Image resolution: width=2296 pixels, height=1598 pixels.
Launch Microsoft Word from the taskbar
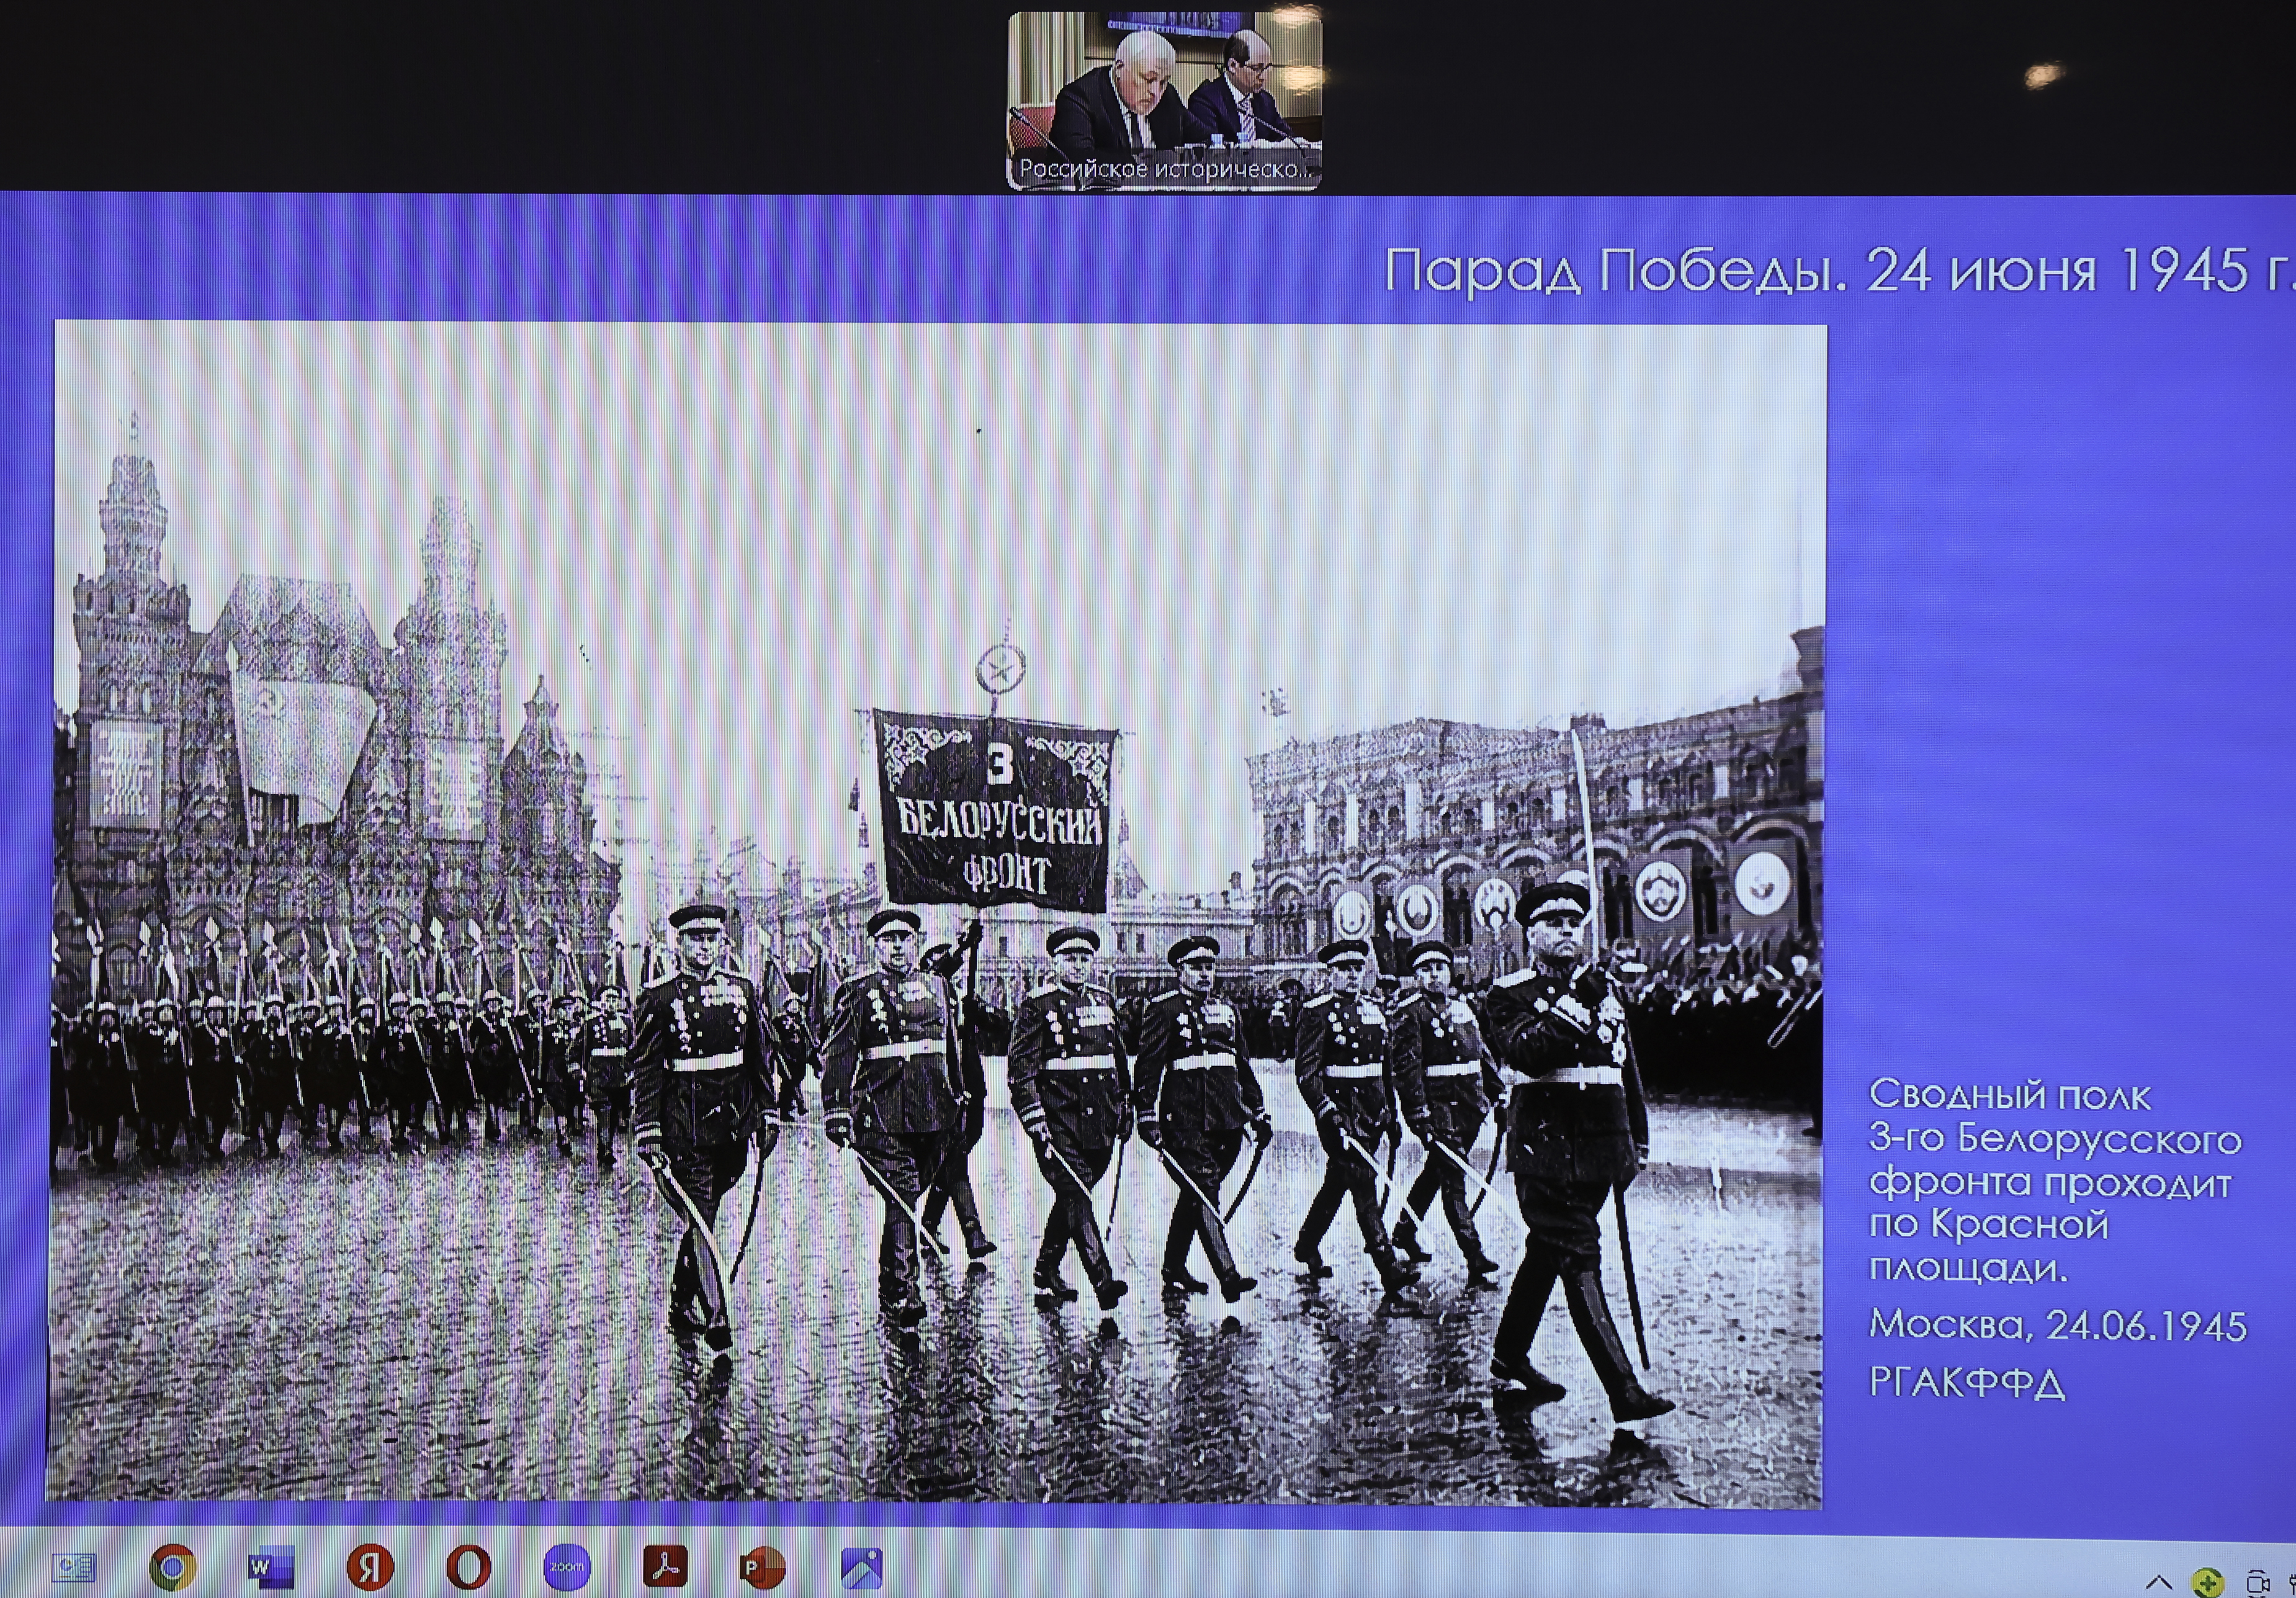click(x=270, y=1567)
